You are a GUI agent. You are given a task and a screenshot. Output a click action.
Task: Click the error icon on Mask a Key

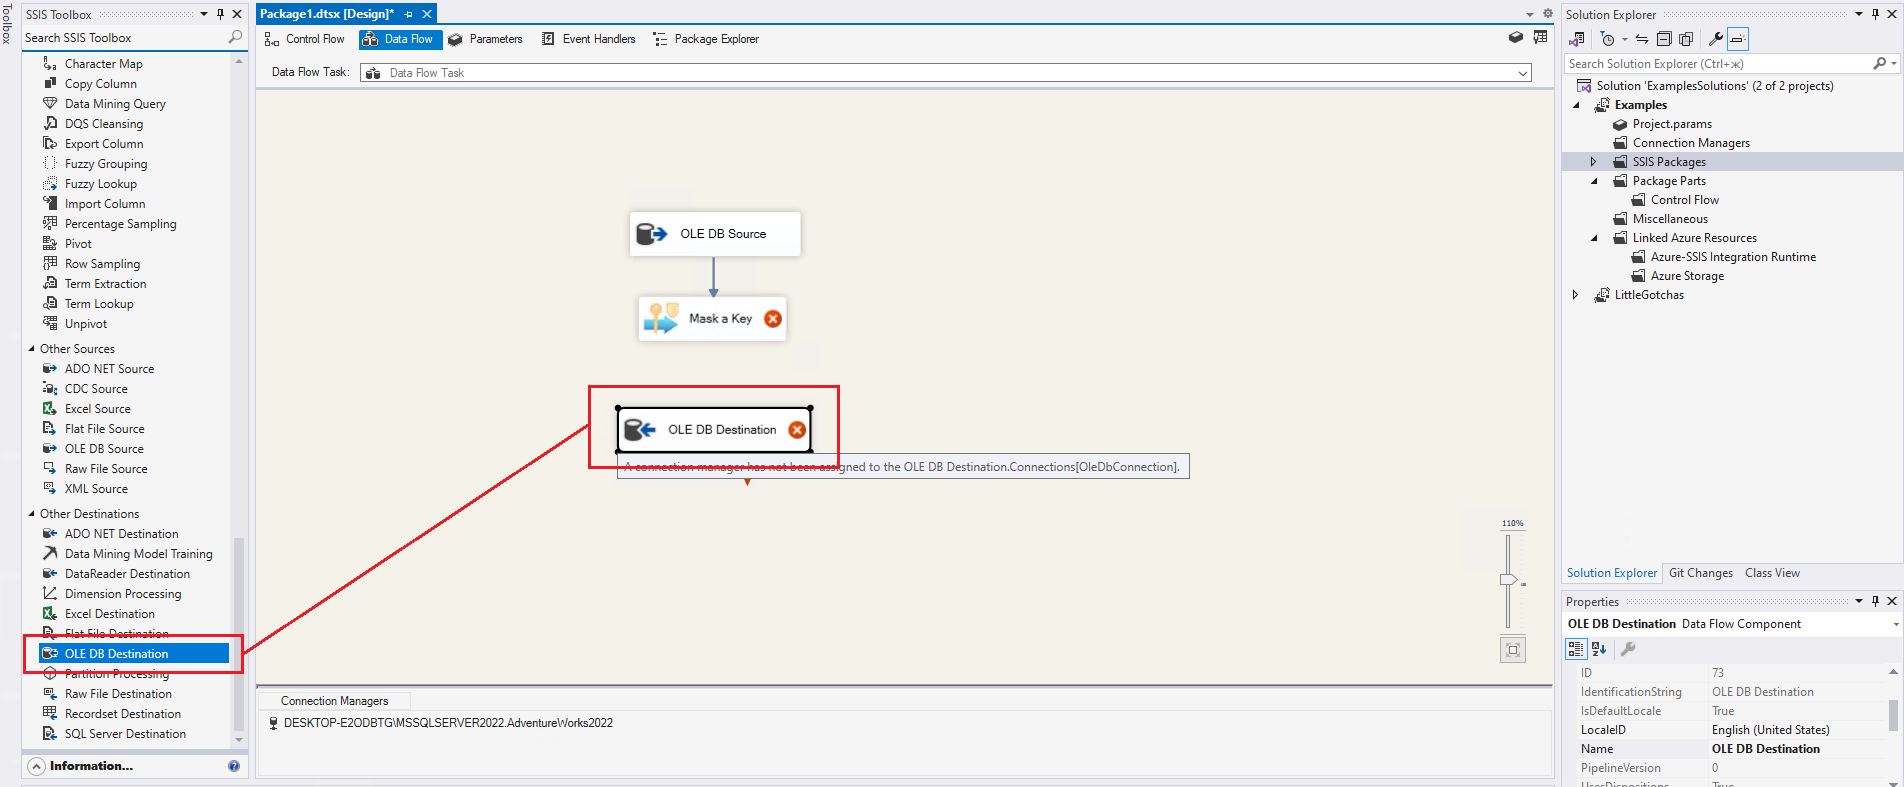(773, 319)
